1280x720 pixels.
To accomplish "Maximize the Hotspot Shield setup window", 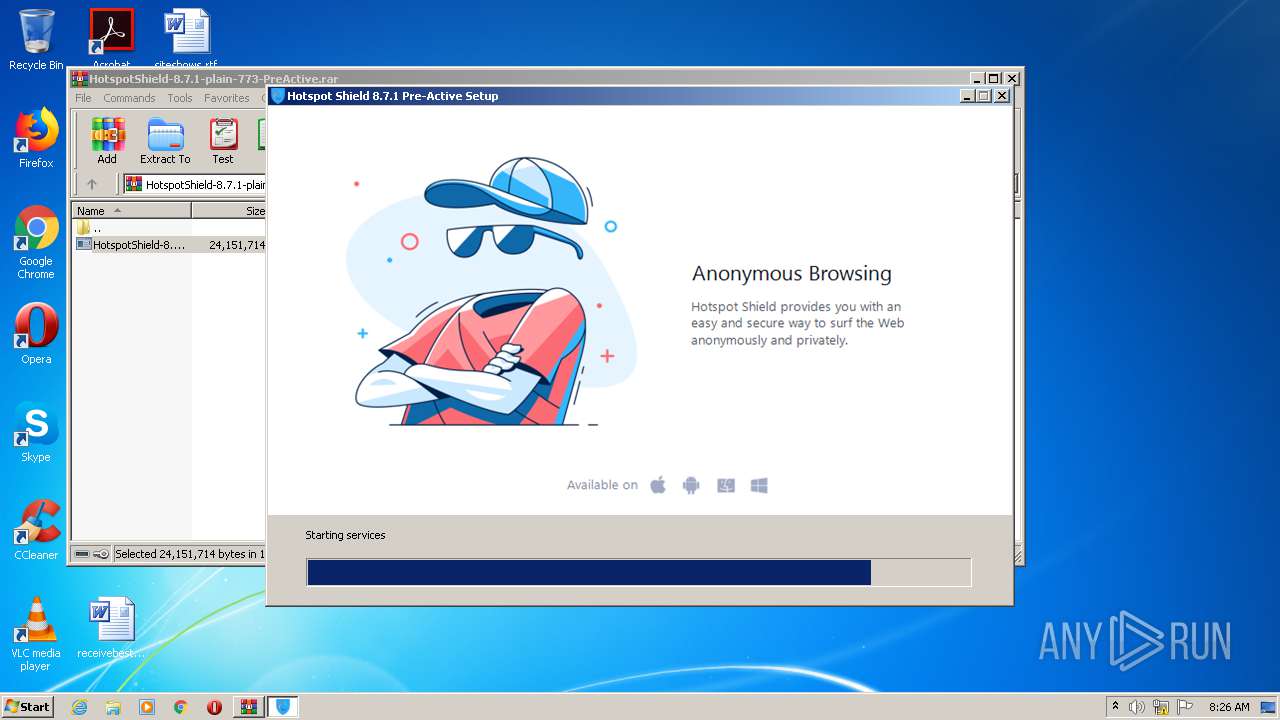I will pyautogui.click(x=983, y=96).
